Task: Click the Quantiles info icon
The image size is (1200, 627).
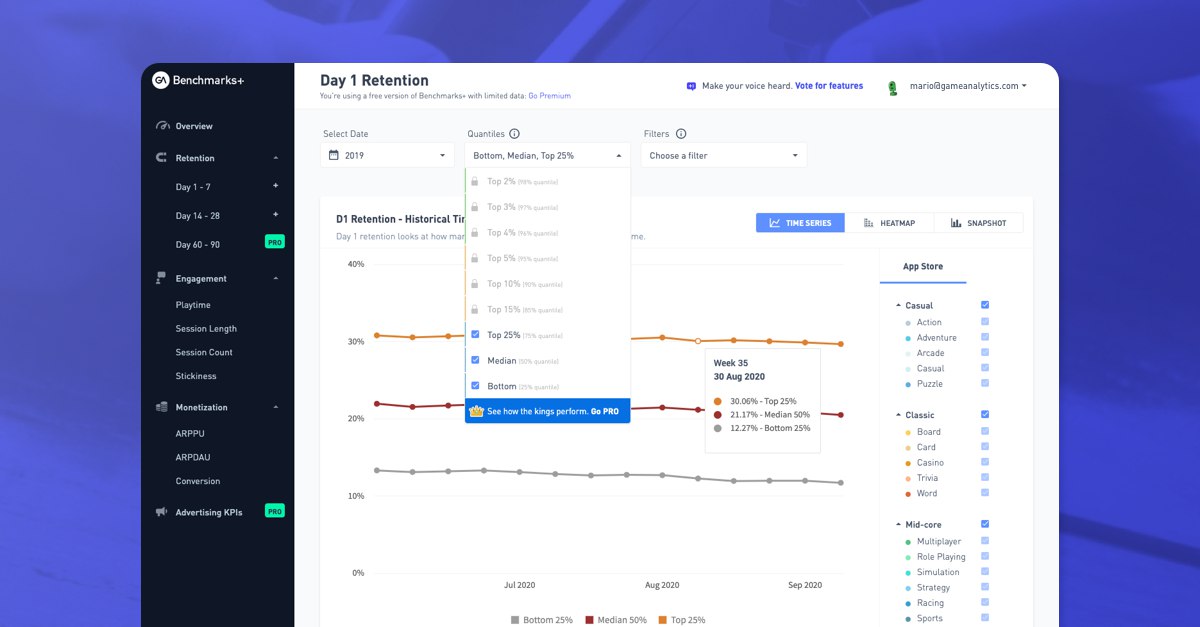Action: (514, 134)
